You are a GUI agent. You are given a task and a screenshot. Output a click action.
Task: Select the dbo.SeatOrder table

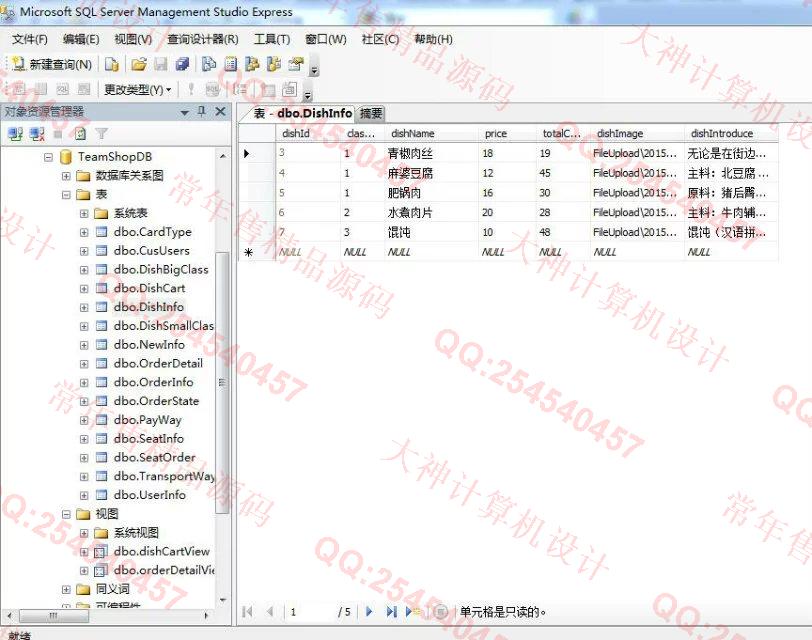point(154,457)
